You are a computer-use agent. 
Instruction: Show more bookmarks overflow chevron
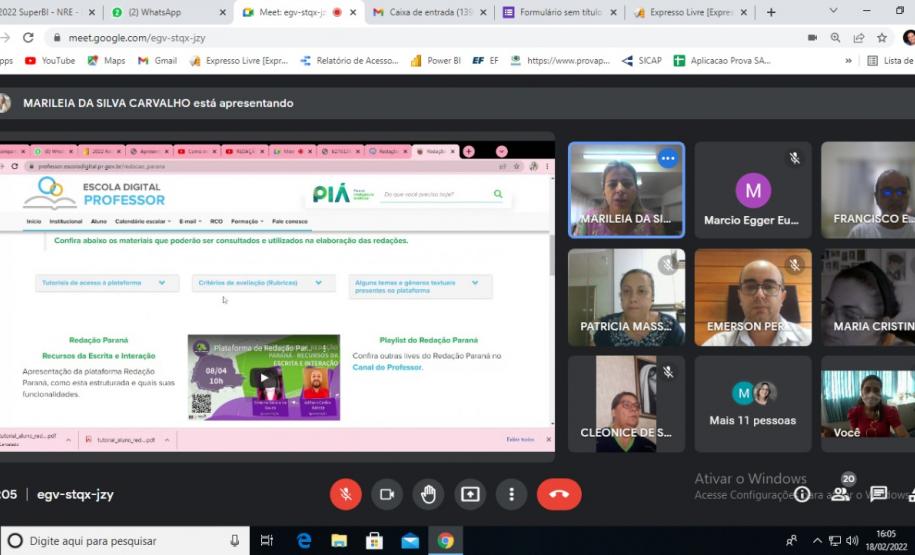click(848, 60)
